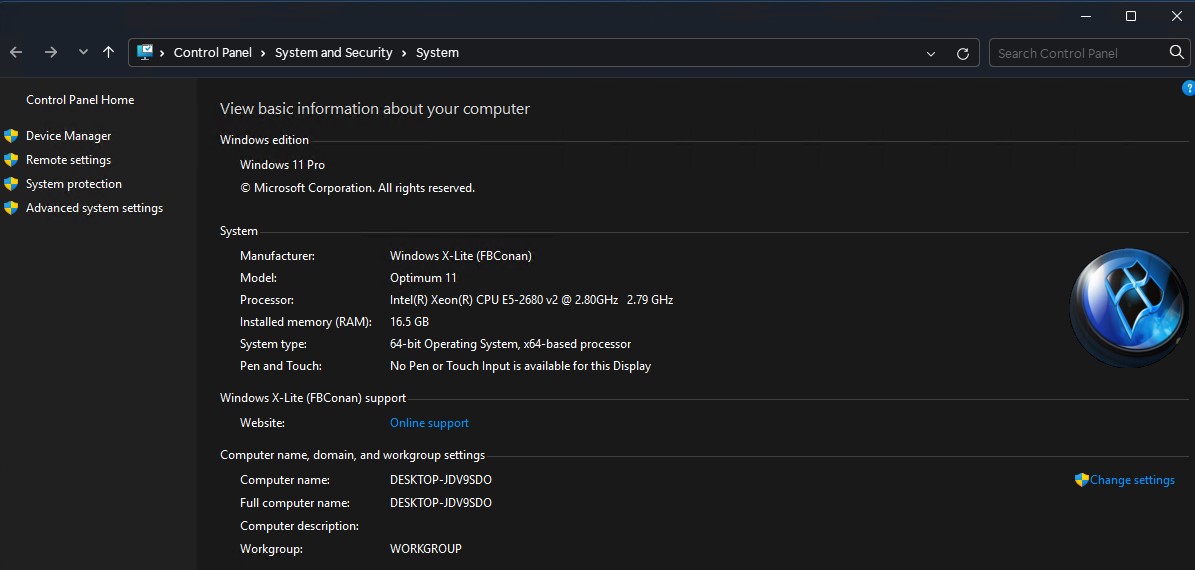Close the System window
1195x570 pixels.
click(1176, 16)
